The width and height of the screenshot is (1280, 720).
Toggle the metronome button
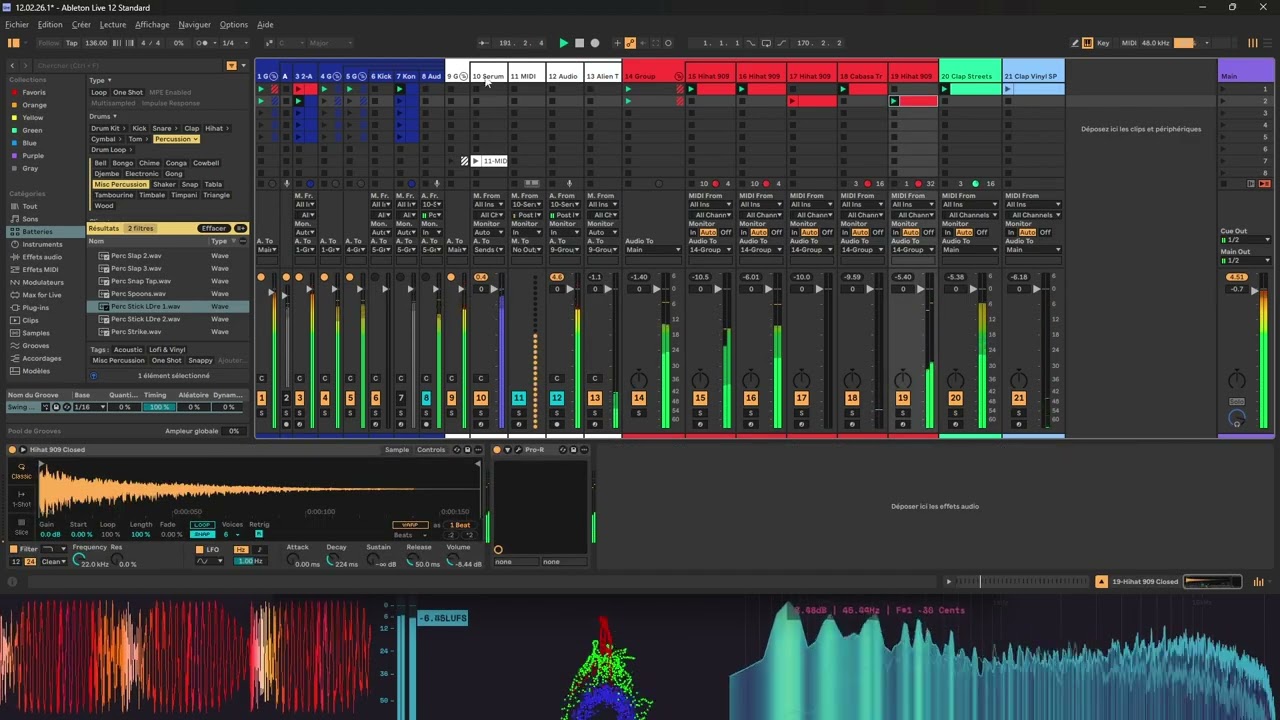click(x=201, y=43)
